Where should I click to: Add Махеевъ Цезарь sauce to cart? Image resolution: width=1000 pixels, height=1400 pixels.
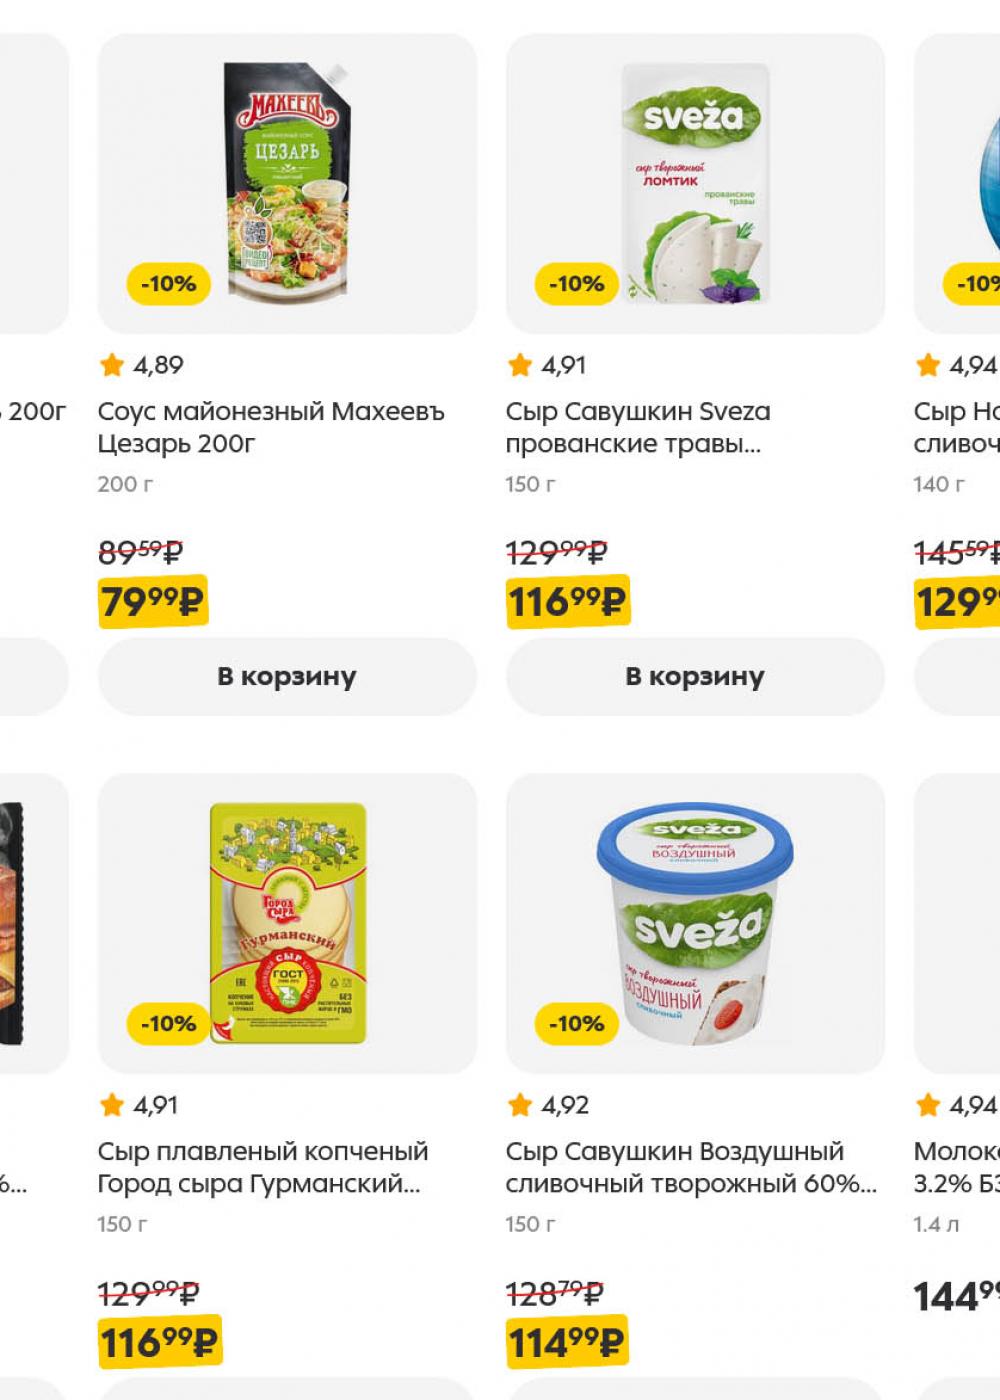287,677
